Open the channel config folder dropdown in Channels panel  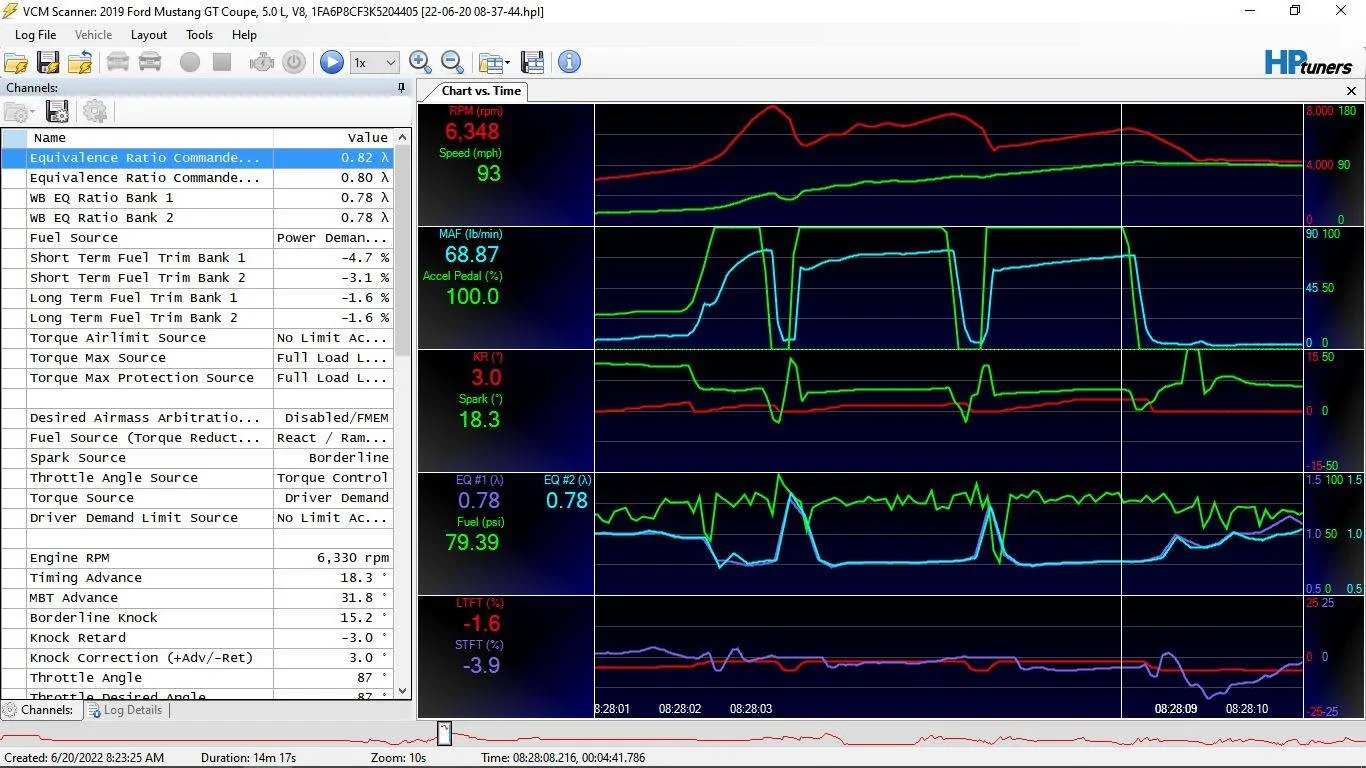click(20, 111)
